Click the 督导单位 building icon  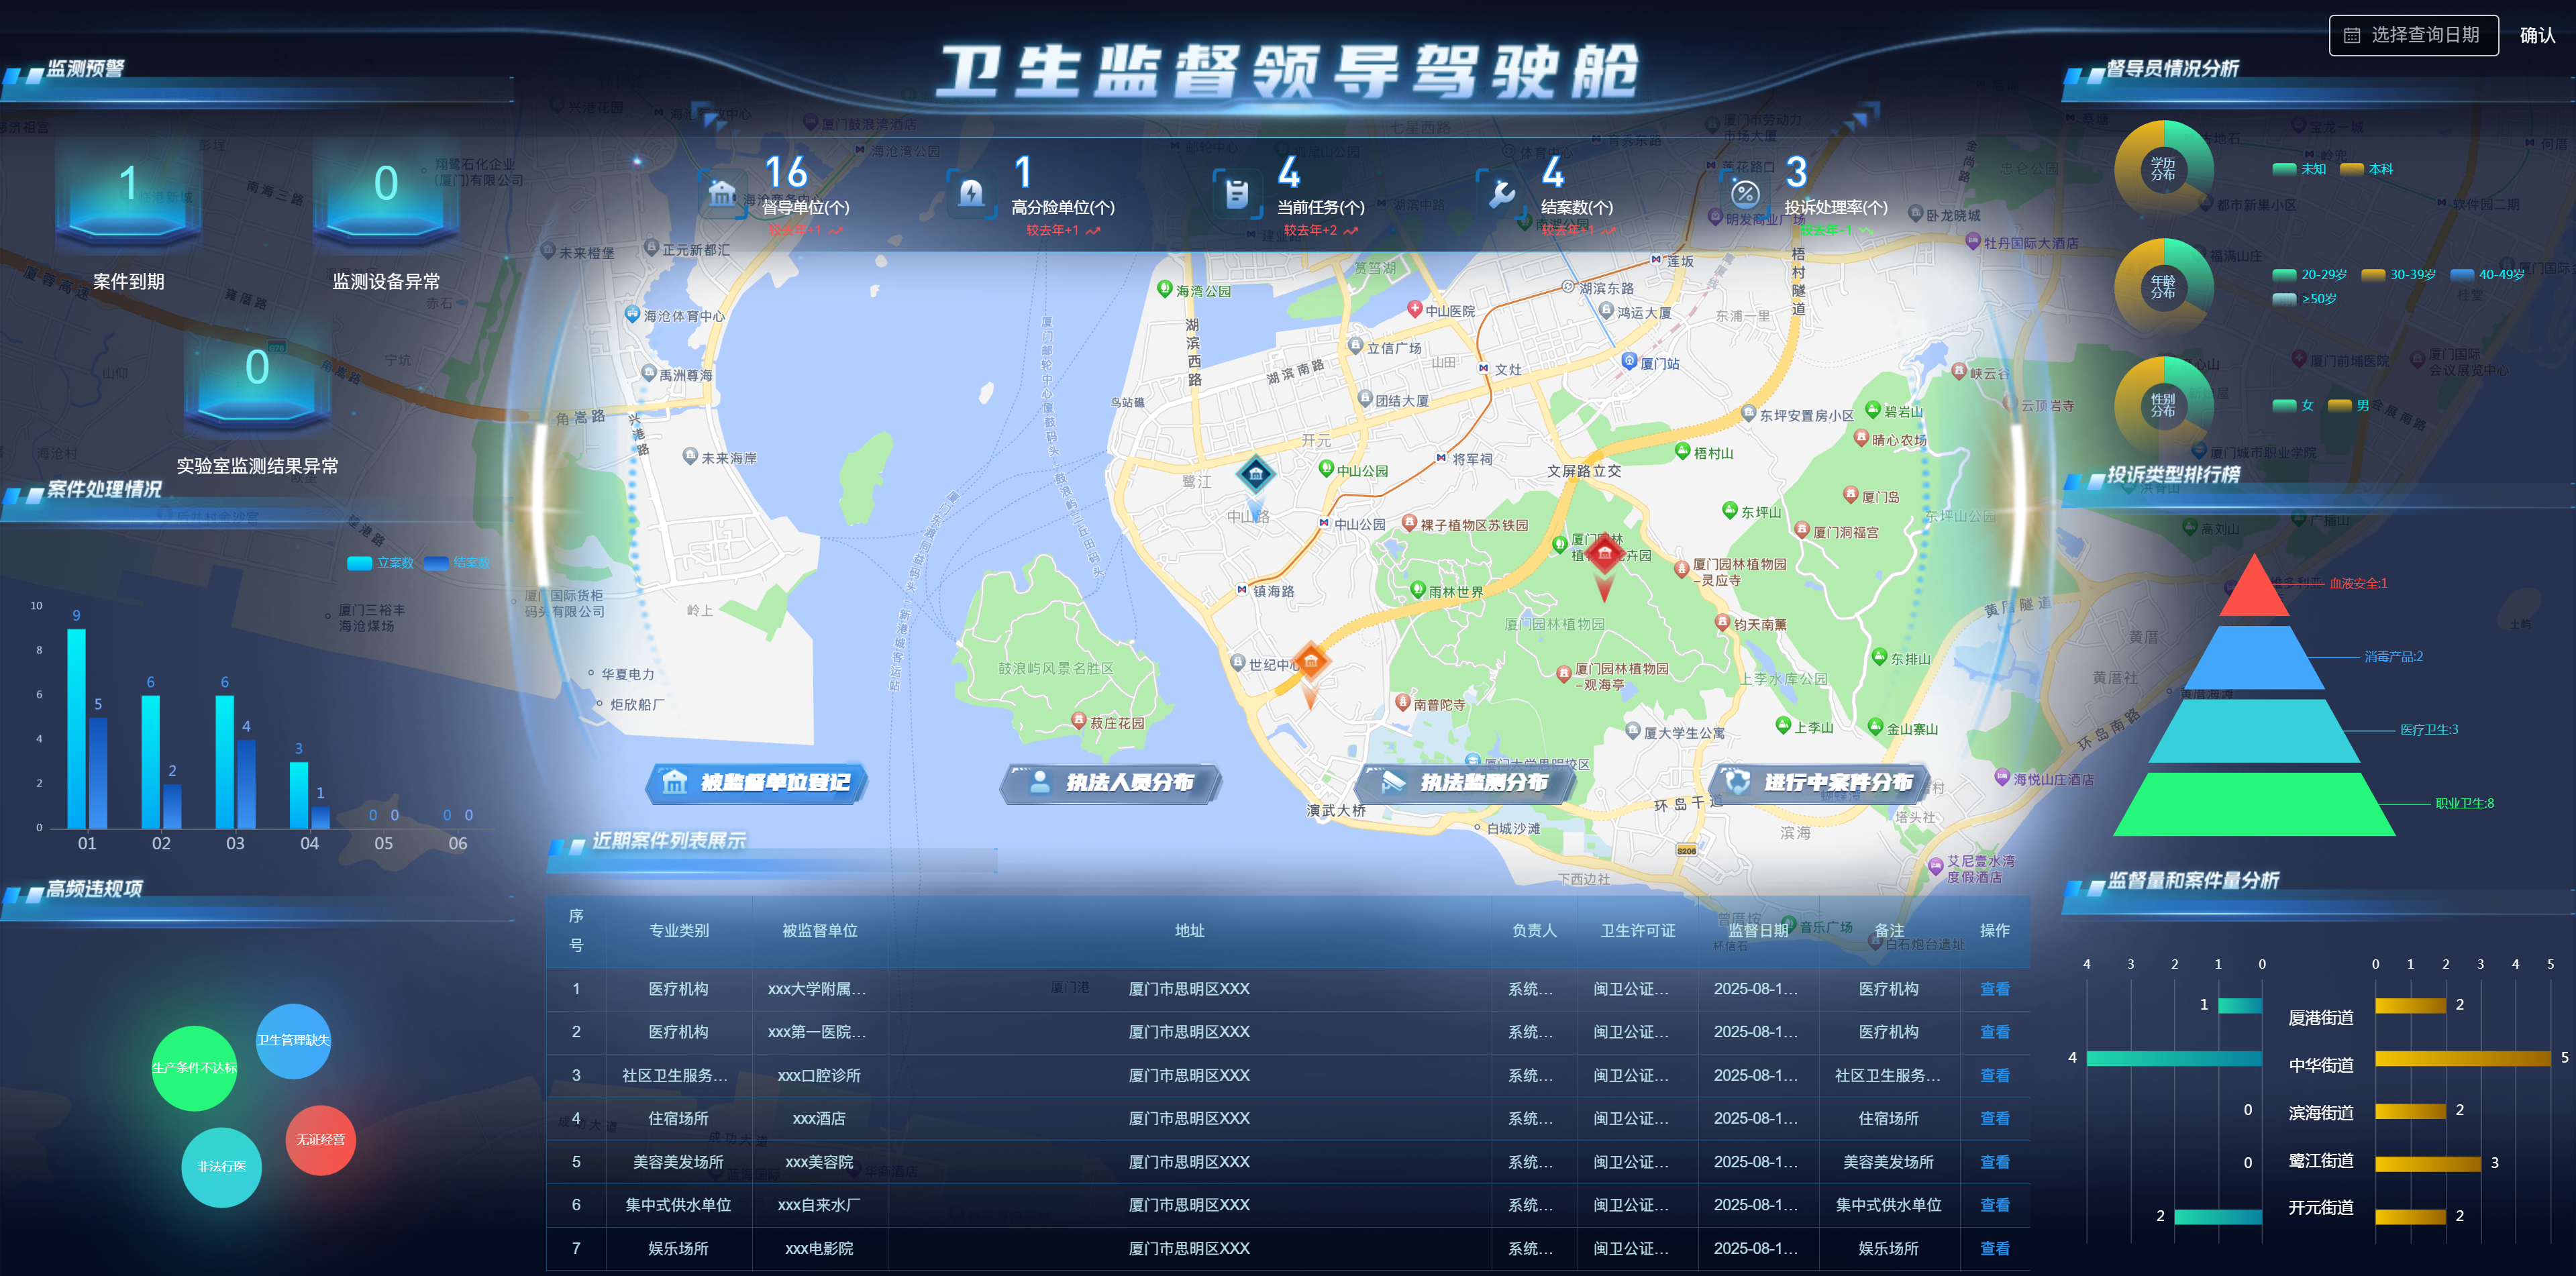click(722, 193)
